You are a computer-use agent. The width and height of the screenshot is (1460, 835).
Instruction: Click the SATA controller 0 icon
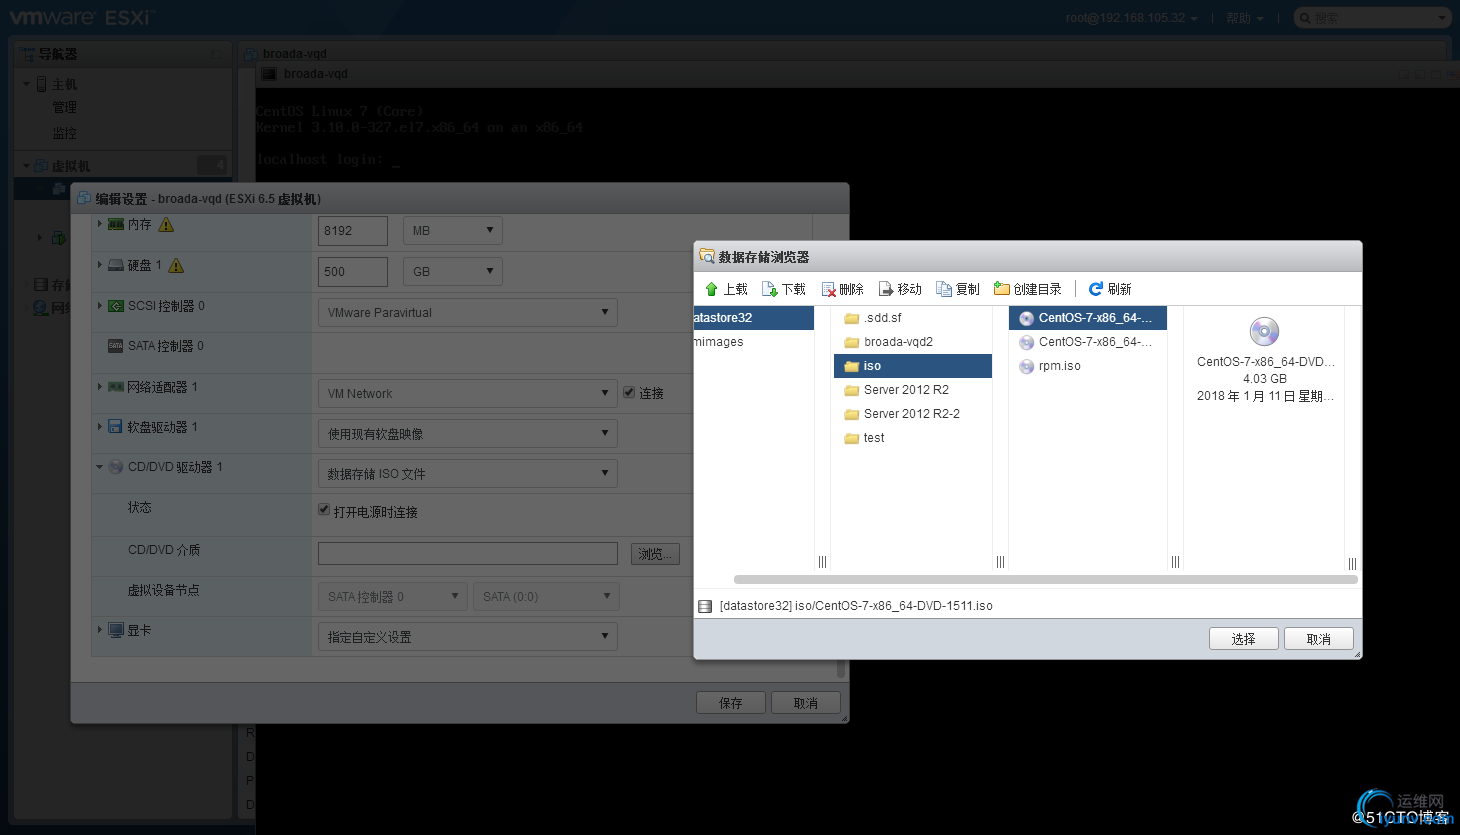click(x=115, y=346)
